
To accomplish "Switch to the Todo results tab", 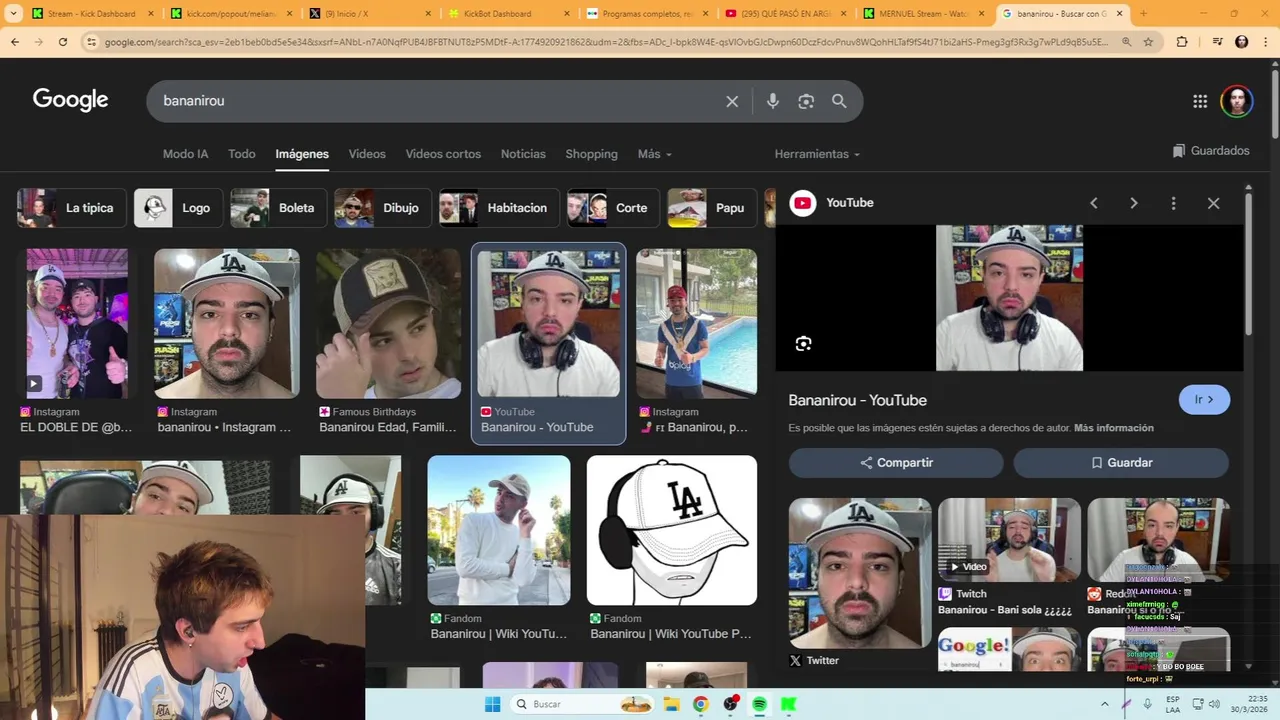I will [242, 154].
